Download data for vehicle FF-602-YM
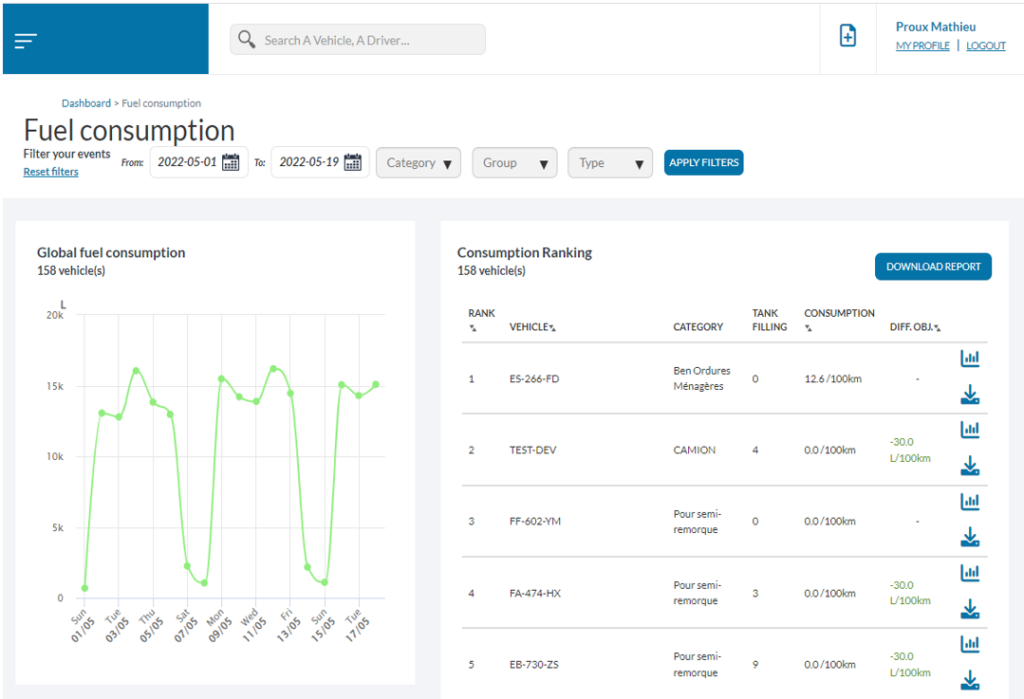 pos(969,539)
